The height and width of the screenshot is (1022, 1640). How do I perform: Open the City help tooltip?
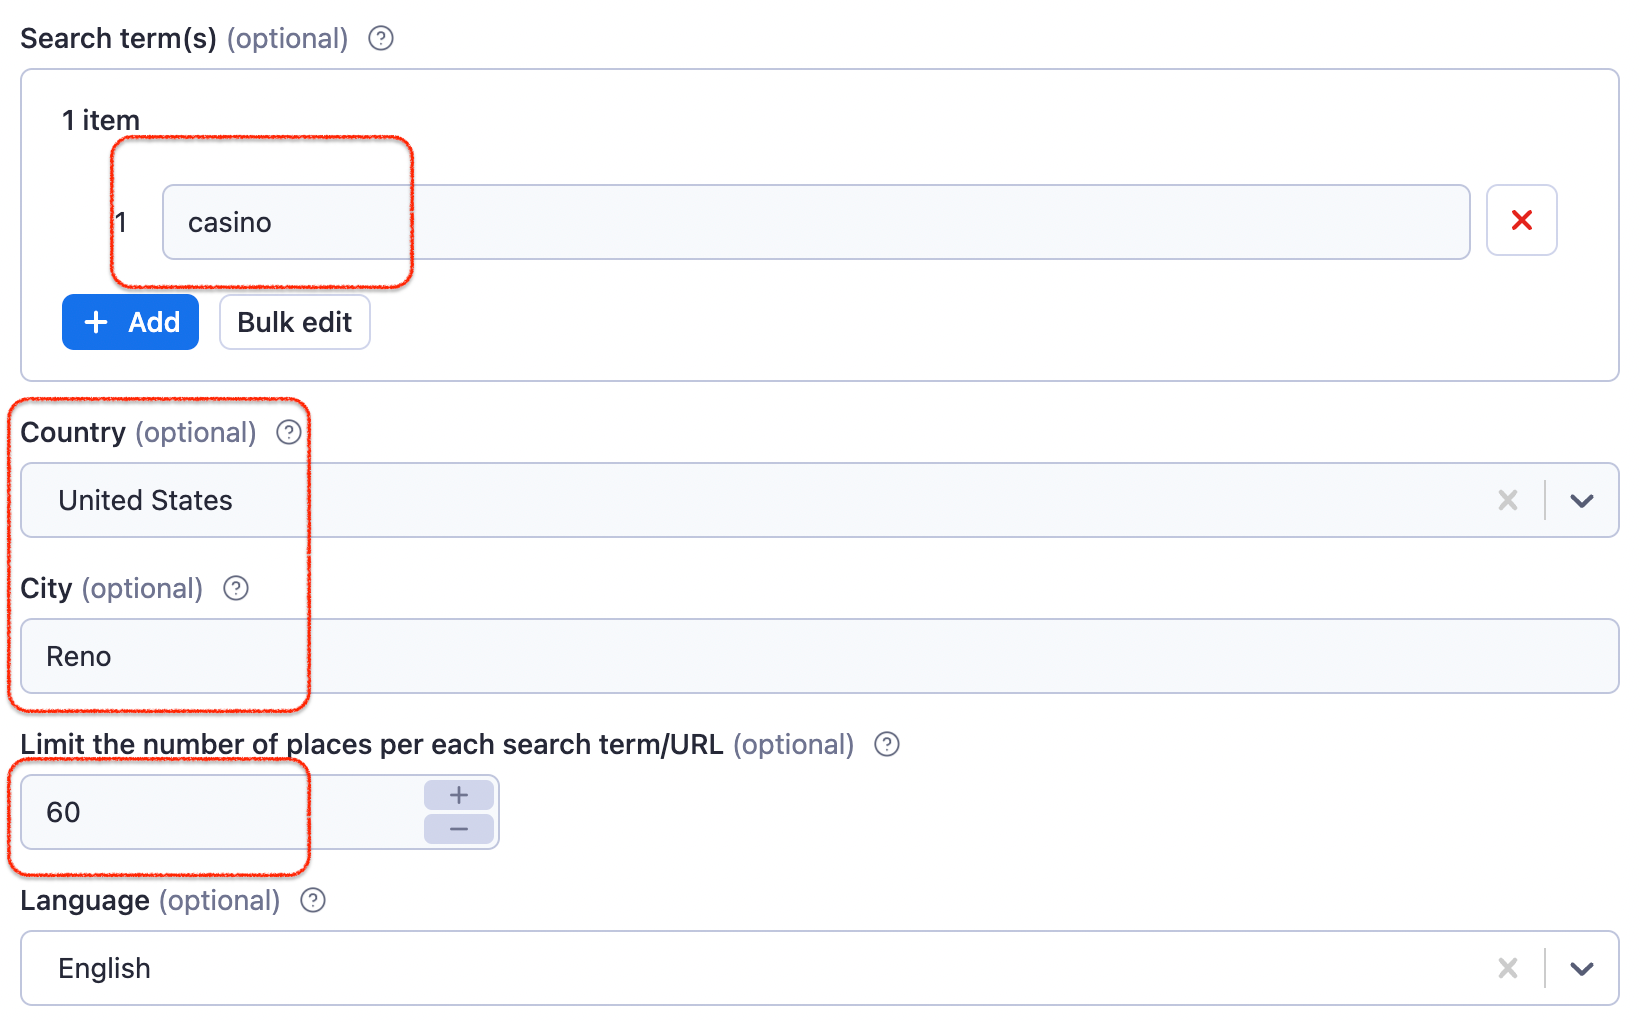(x=235, y=589)
